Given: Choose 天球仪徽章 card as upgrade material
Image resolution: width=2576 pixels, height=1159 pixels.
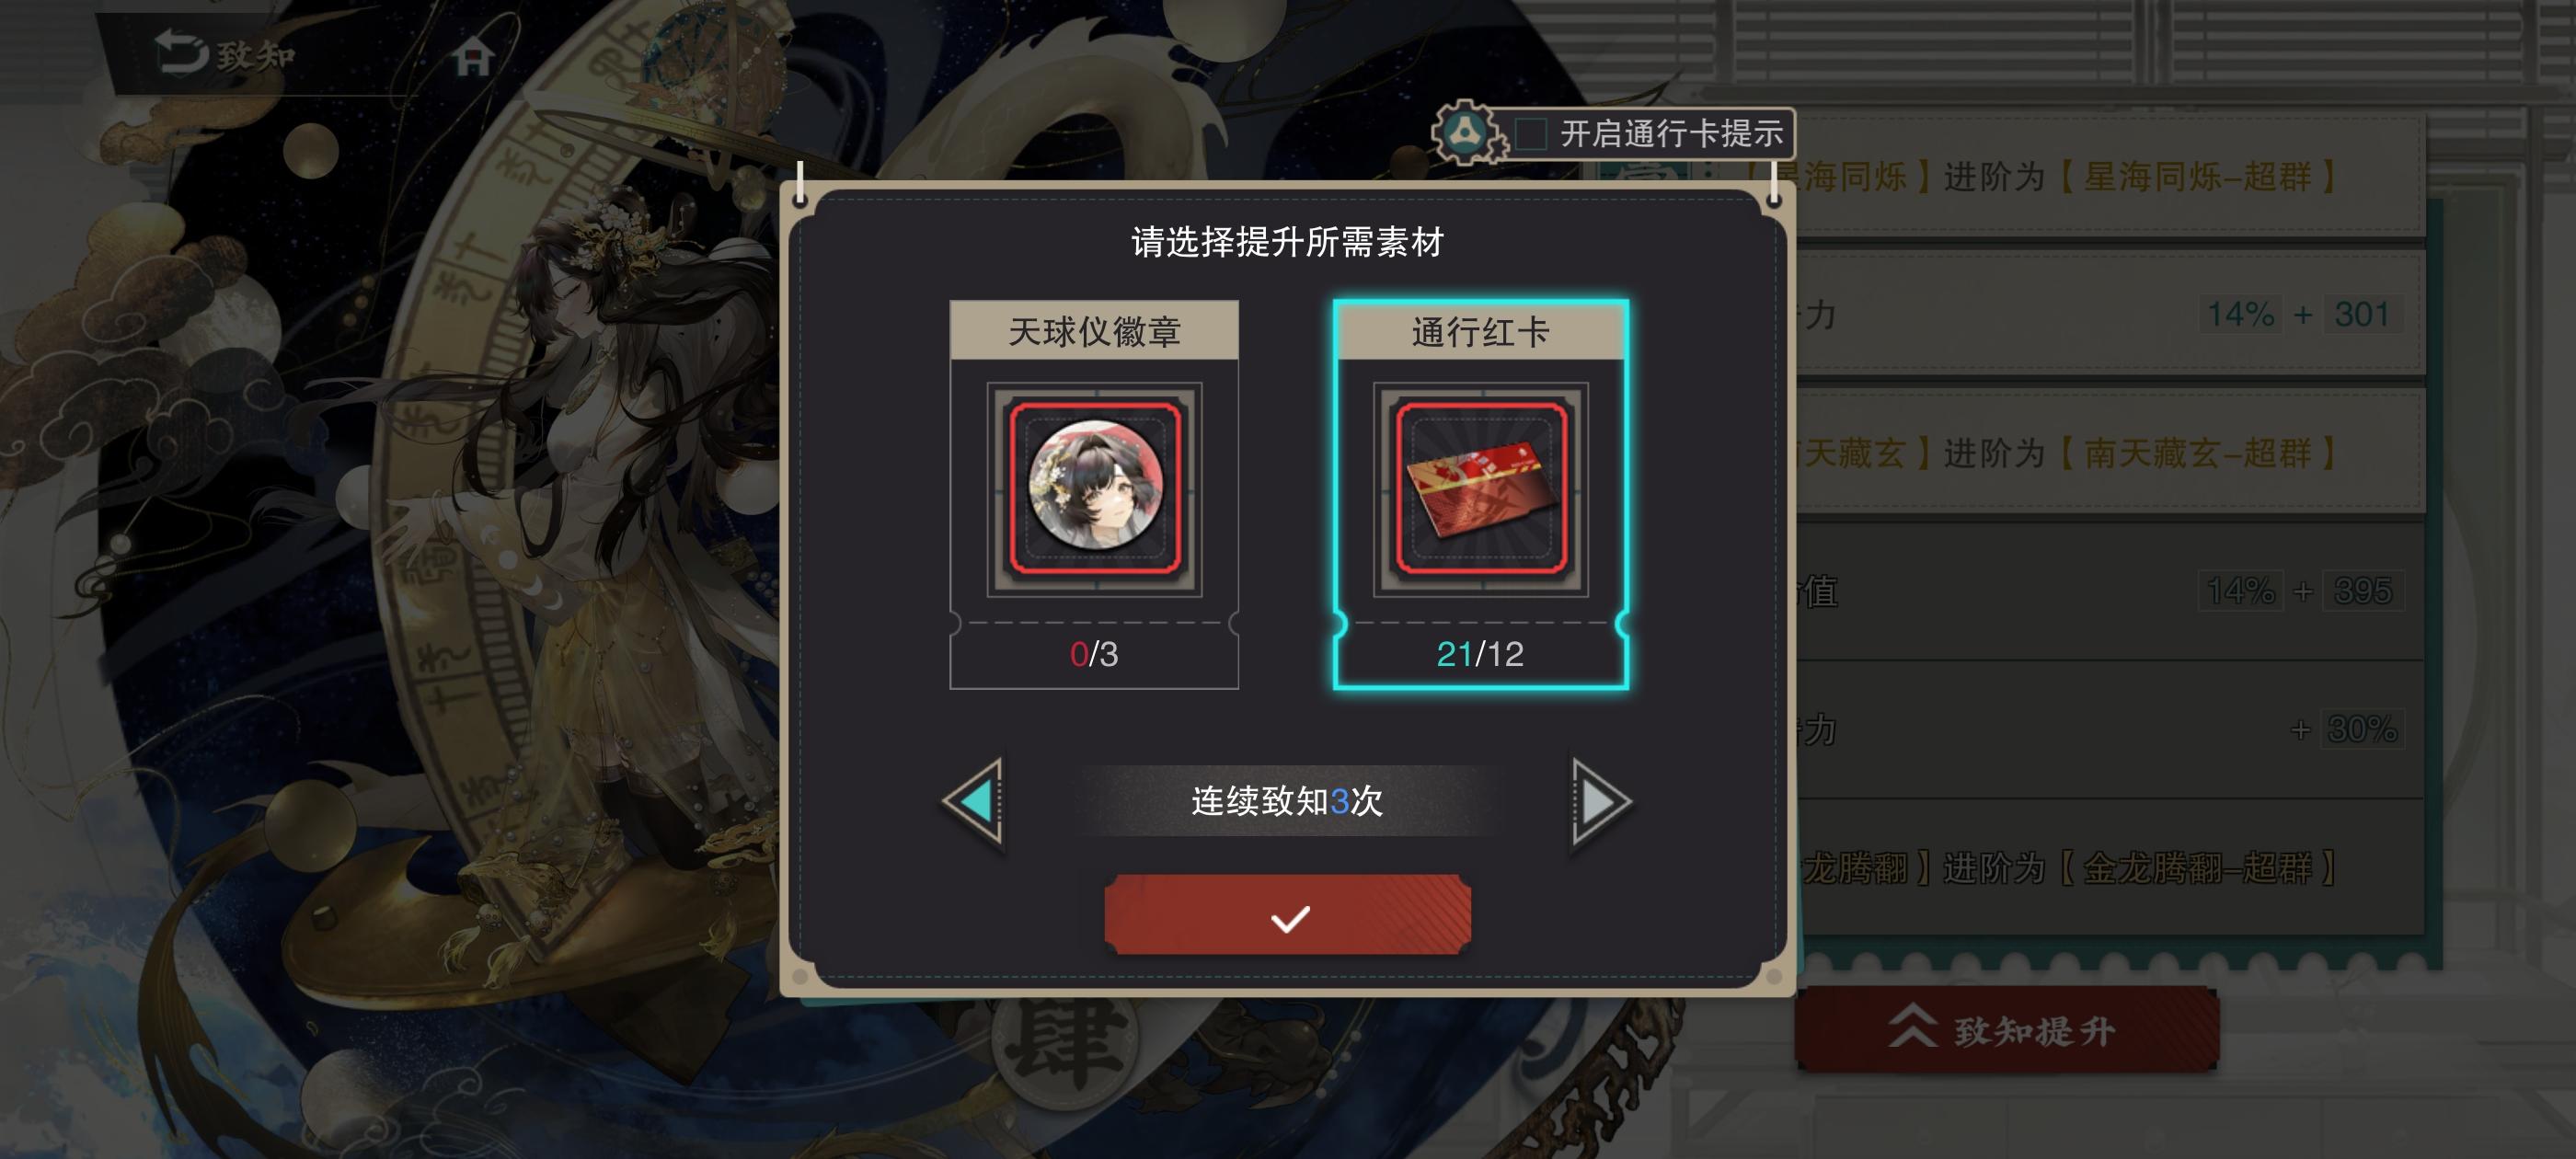Looking at the screenshot, I should [x=1094, y=494].
